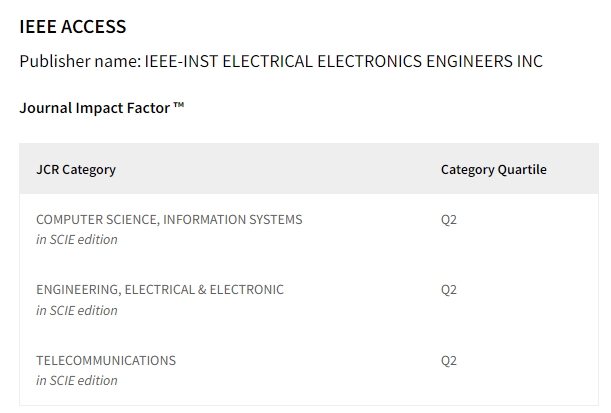This screenshot has height=413, width=611.
Task: Click the Journal Impact Factor heading
Action: 102,108
